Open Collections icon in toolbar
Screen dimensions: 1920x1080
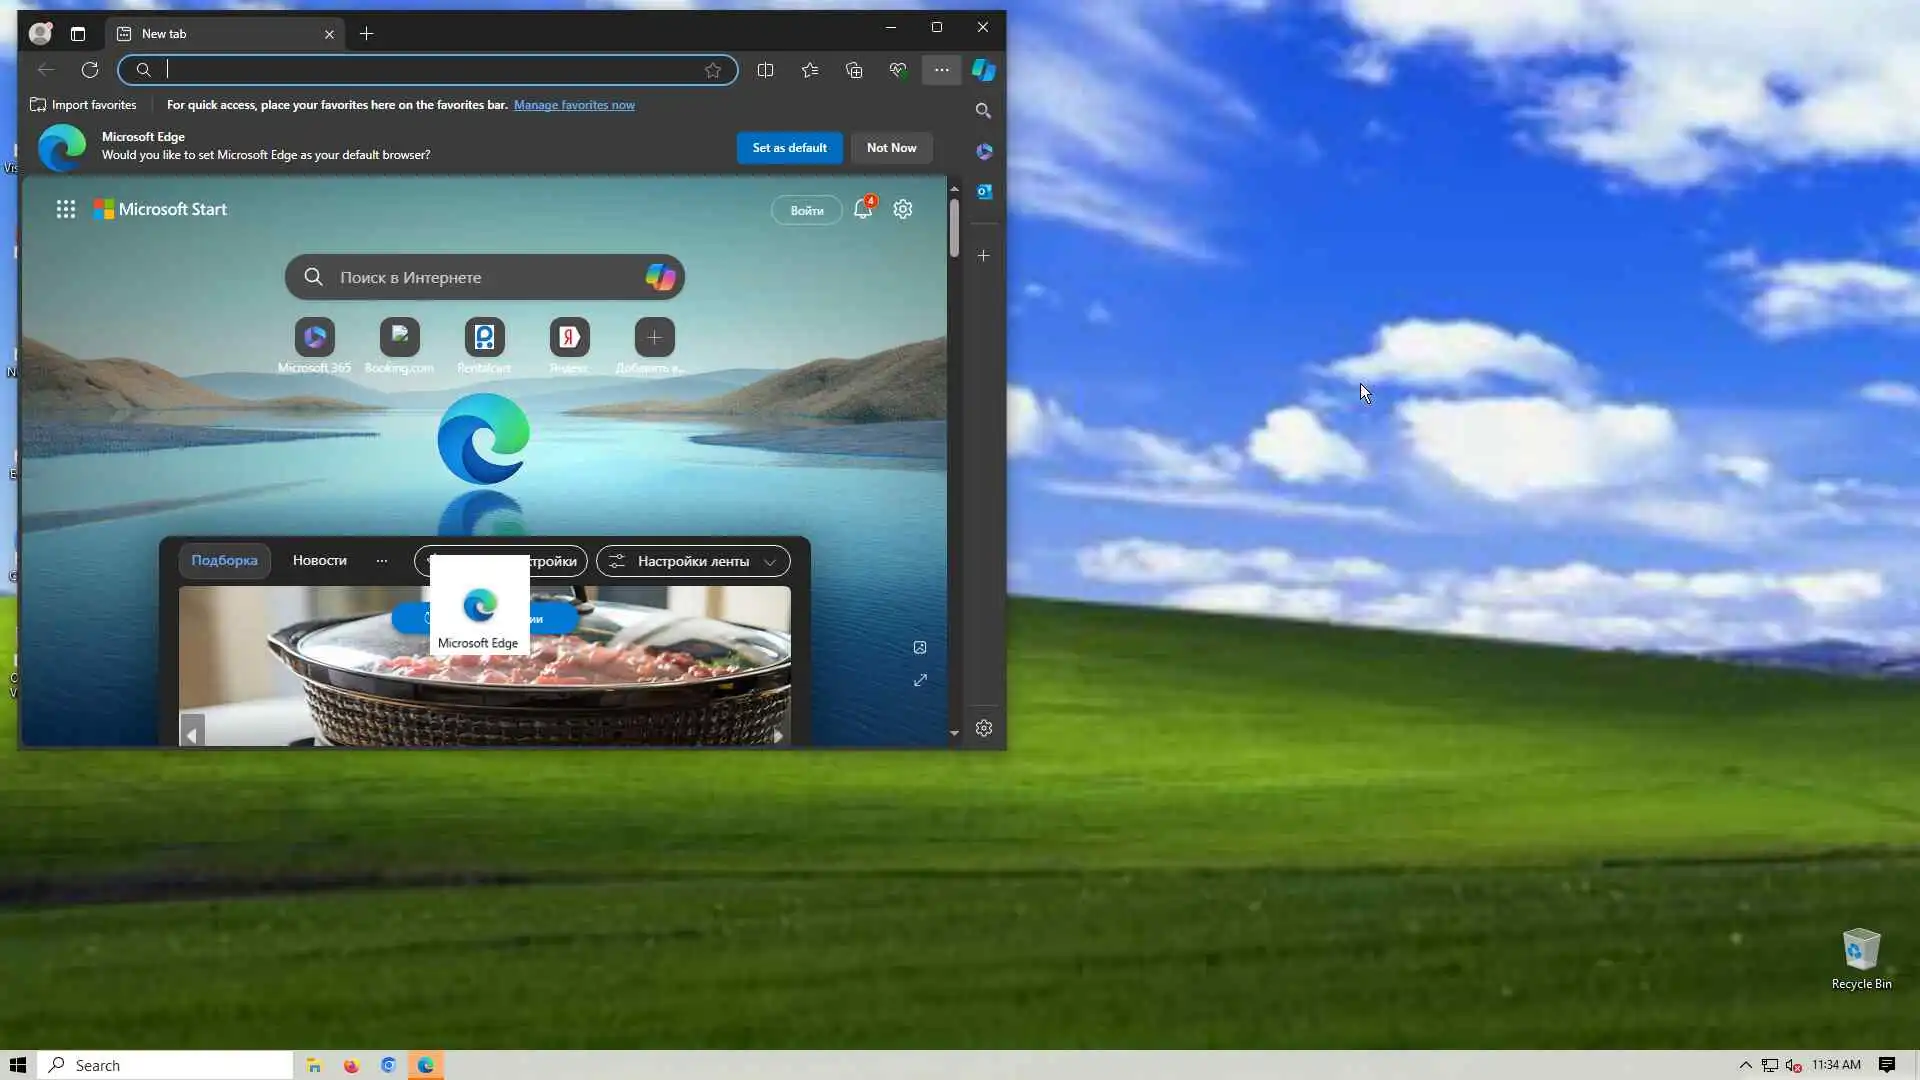pos(854,70)
